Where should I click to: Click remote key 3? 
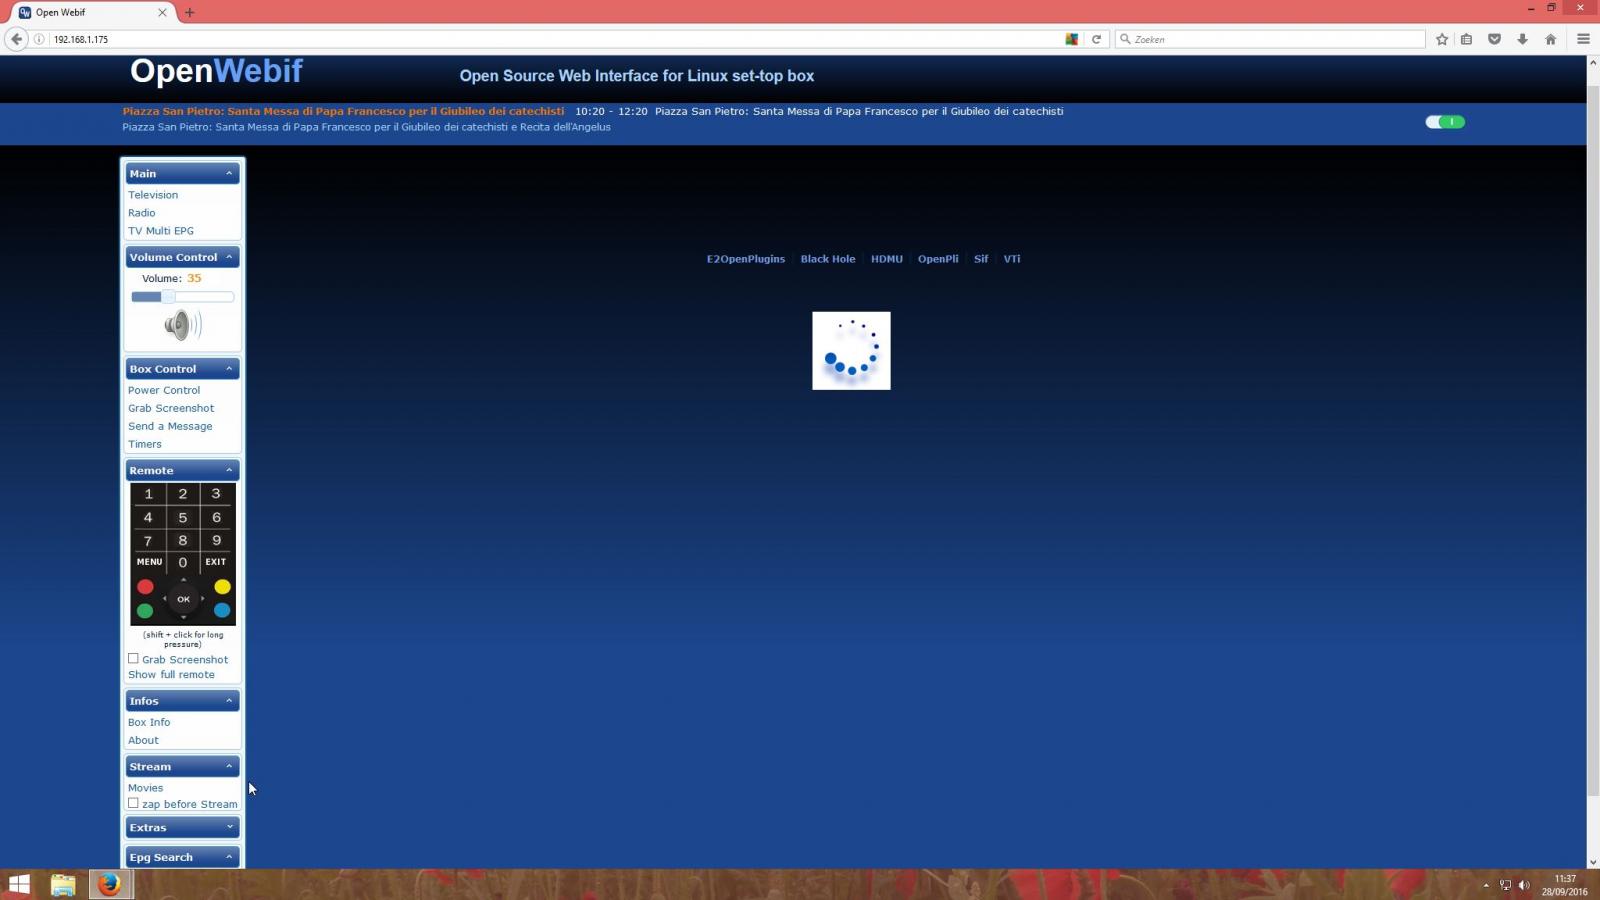(216, 494)
